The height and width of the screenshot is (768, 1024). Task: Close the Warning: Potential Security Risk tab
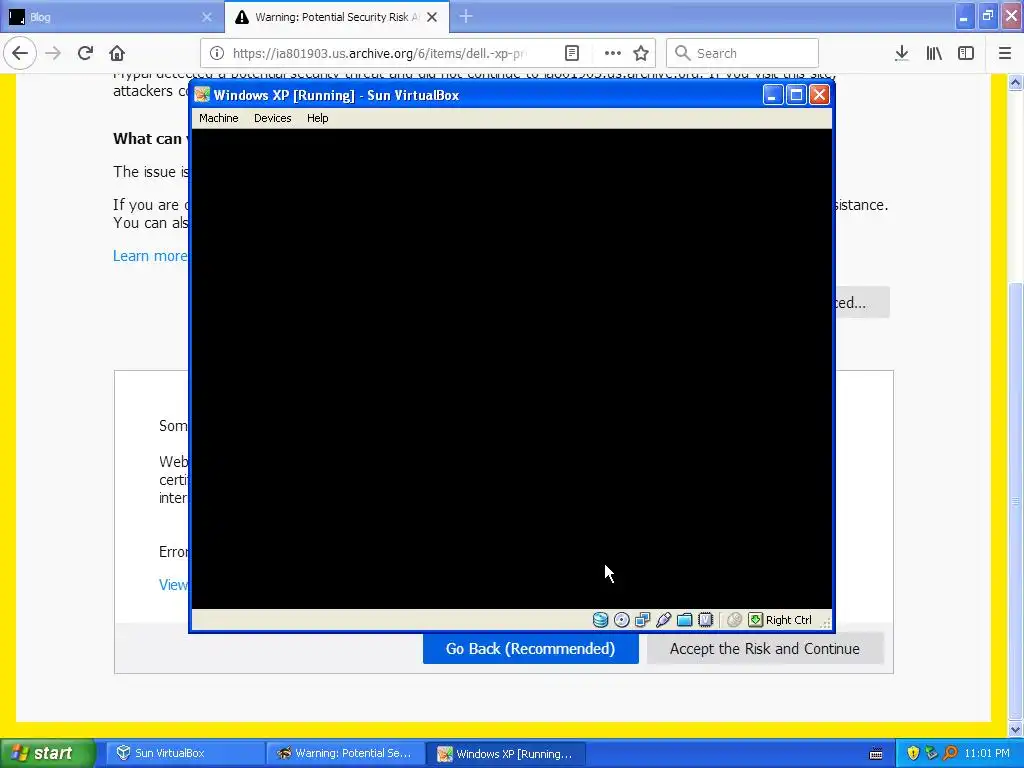[x=432, y=17]
